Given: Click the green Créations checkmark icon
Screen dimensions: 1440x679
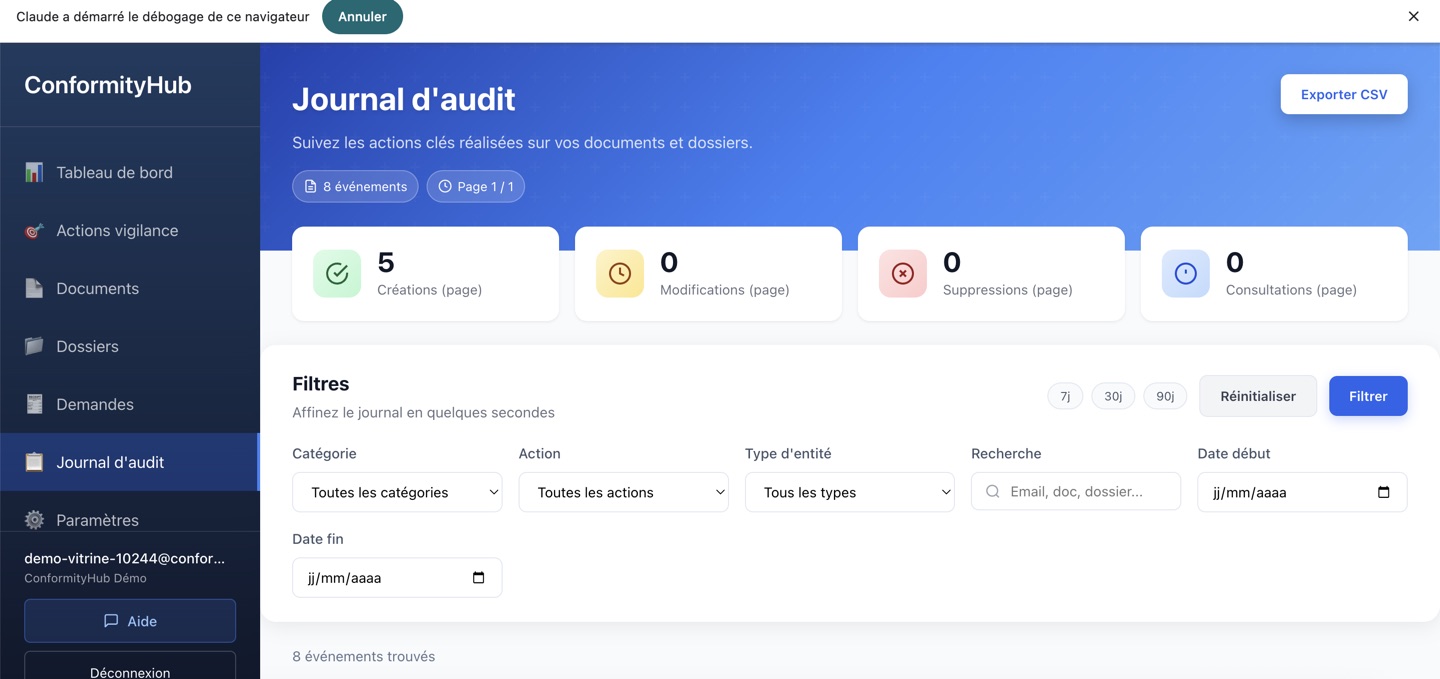Looking at the screenshot, I should (x=337, y=274).
